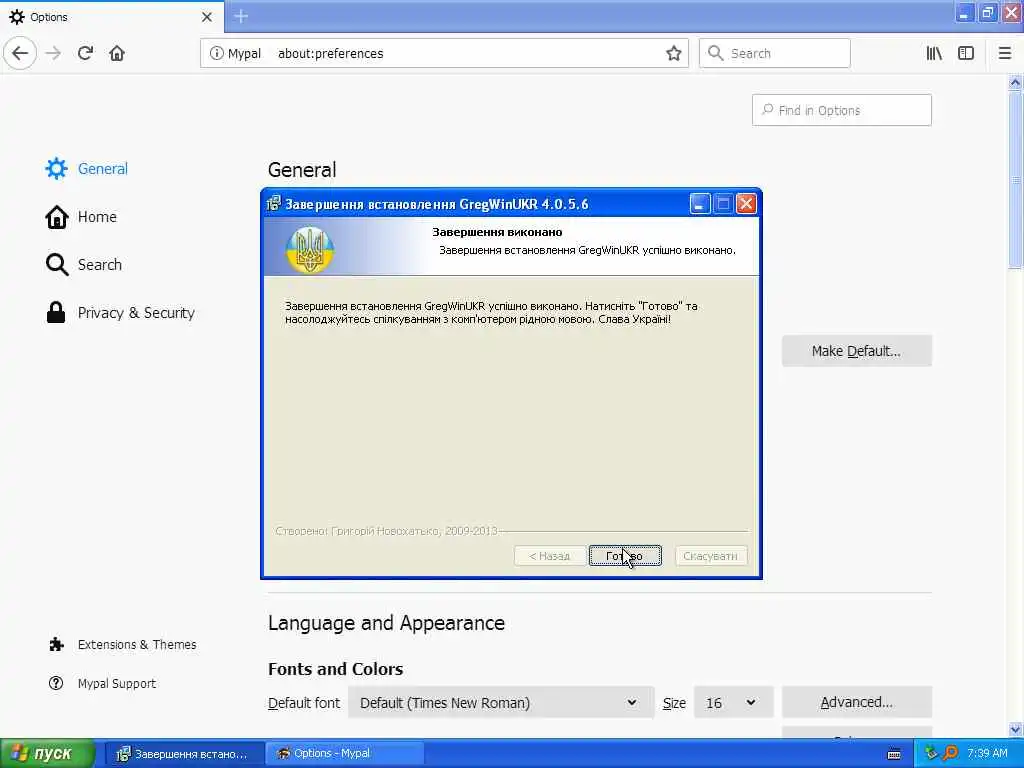The height and width of the screenshot is (768, 1024).
Task: Open the Search preferences category
Action: [x=84, y=264]
